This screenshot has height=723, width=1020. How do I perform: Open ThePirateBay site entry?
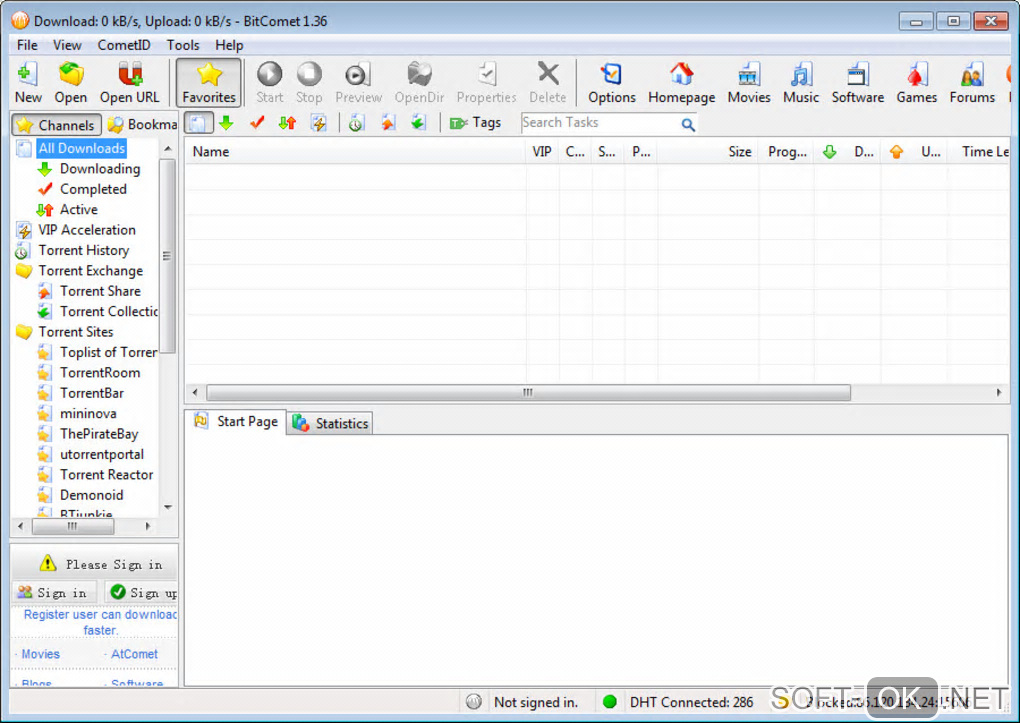(99, 434)
